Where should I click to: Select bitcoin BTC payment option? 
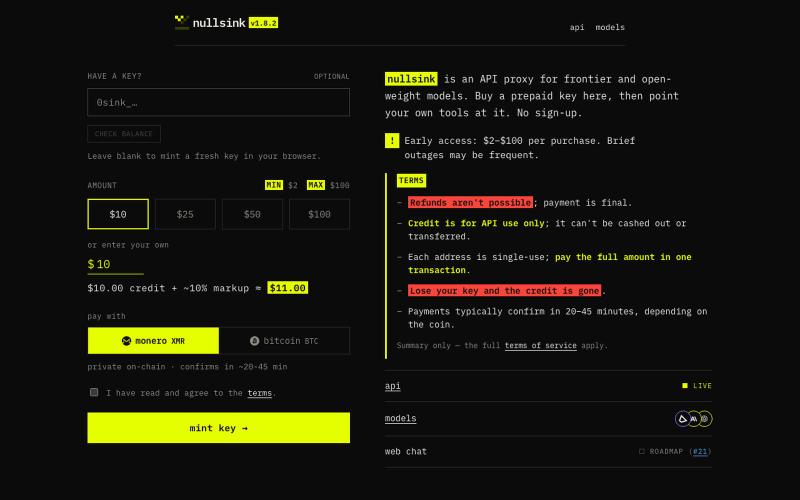coord(284,341)
